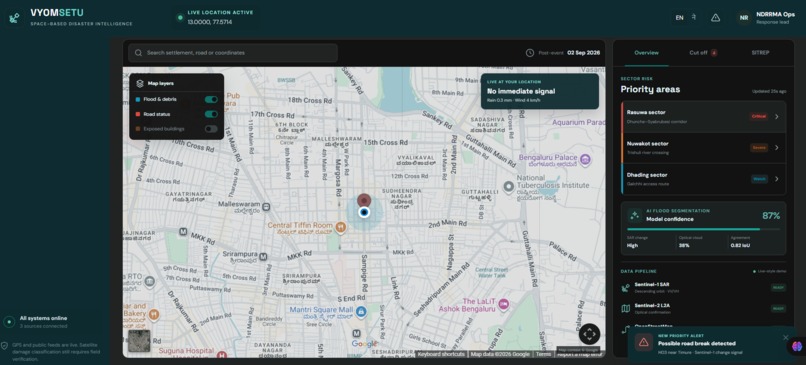Click the search magnifier icon

pyautogui.click(x=138, y=53)
